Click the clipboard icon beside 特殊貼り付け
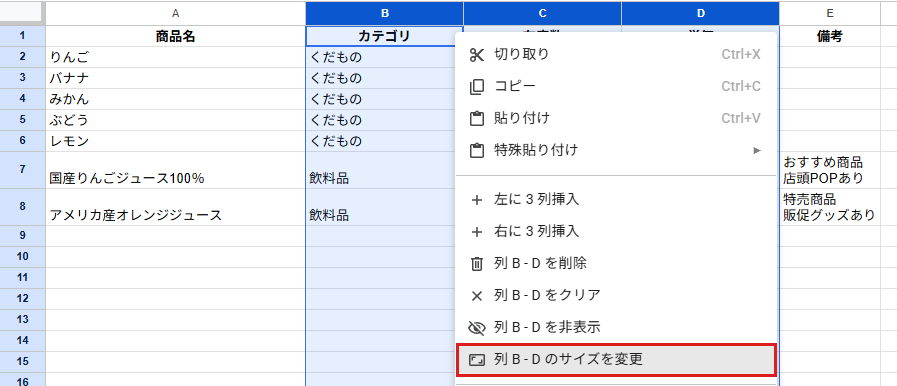Viewport: 897px width, 386px height. 477,150
